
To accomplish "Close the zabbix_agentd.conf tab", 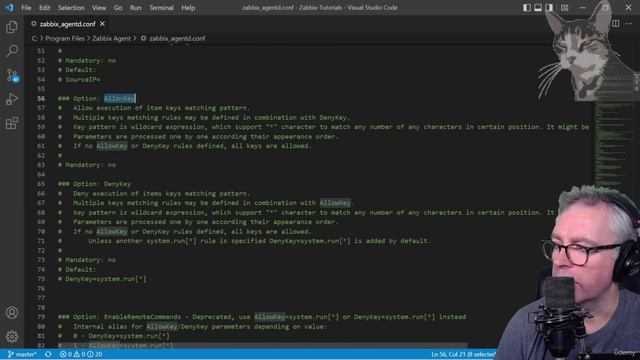I will tap(102, 24).
